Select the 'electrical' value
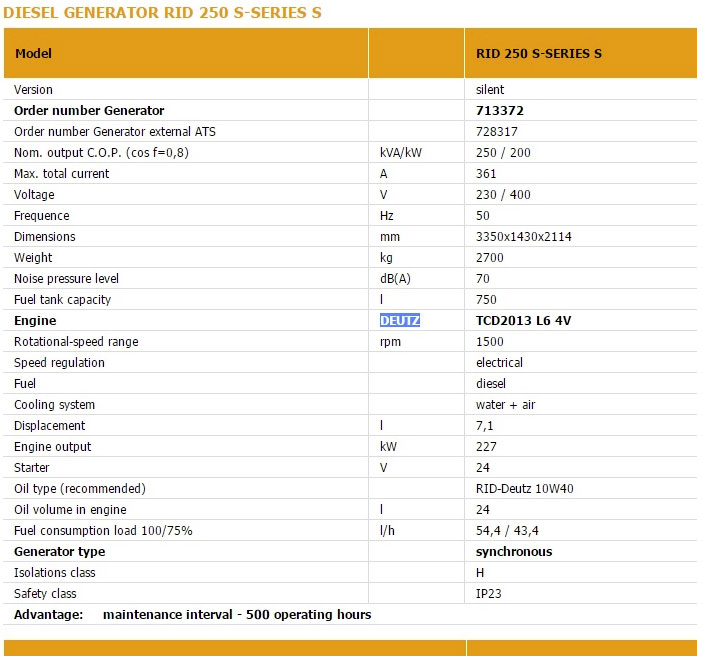Screen dimensions: 703x657 pos(499,362)
